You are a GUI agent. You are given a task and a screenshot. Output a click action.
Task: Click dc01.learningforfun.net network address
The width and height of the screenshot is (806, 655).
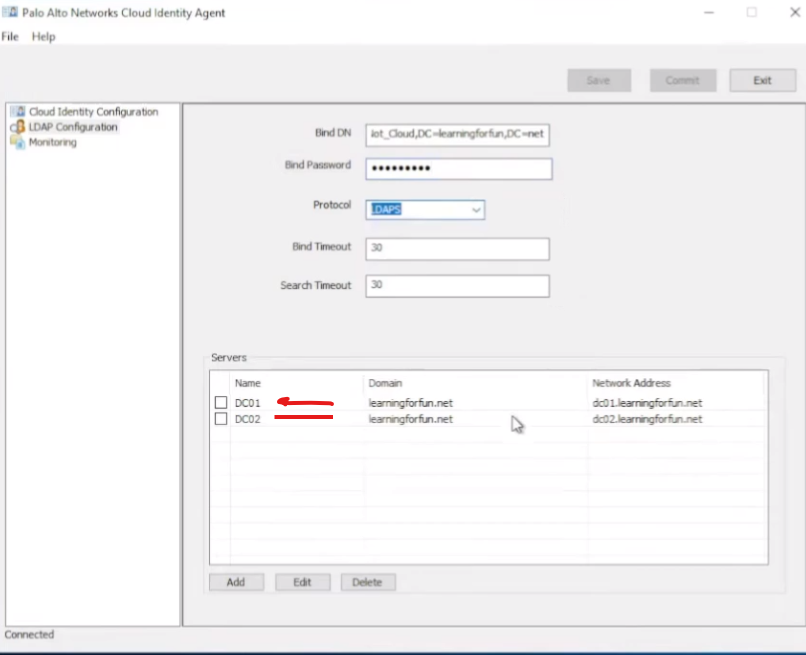coord(647,403)
